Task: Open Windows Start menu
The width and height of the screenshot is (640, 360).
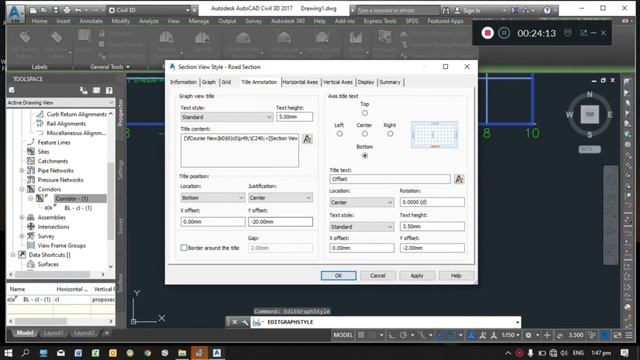Action: (8, 353)
